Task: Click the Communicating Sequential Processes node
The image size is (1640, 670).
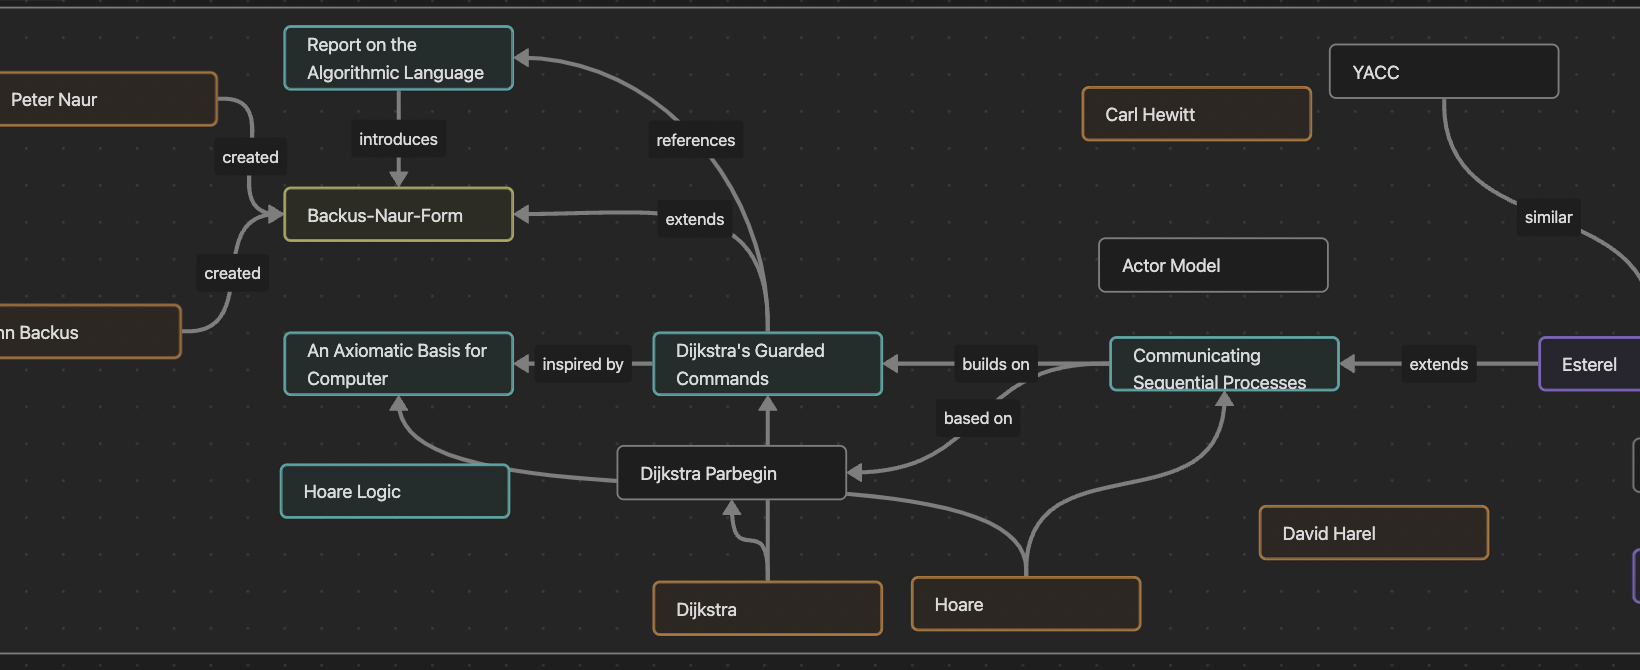Action: click(x=1224, y=364)
